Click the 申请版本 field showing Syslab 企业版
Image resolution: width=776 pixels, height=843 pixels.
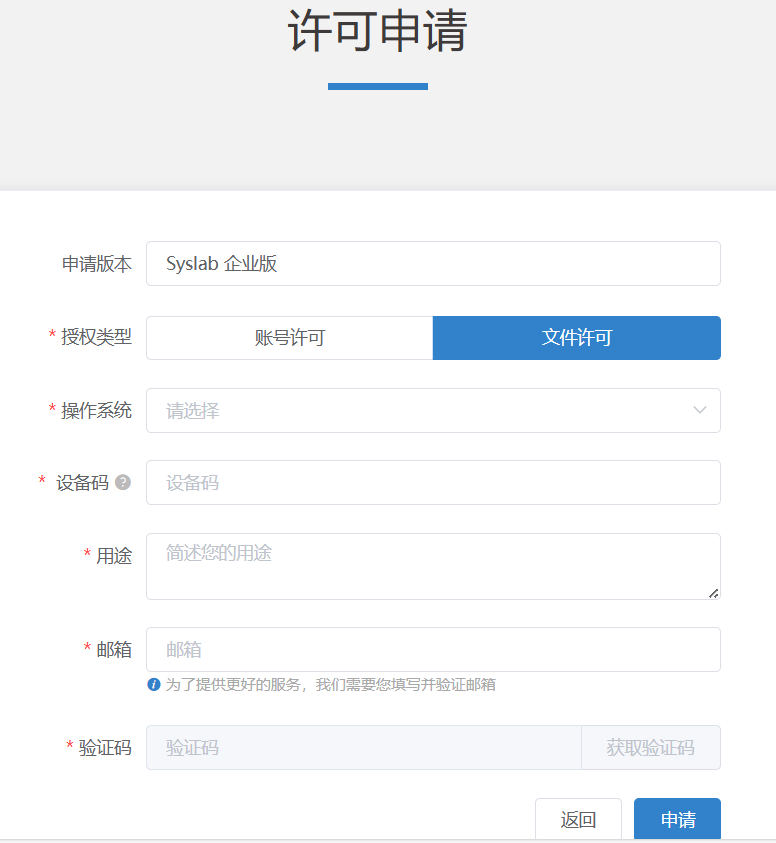[x=432, y=264]
